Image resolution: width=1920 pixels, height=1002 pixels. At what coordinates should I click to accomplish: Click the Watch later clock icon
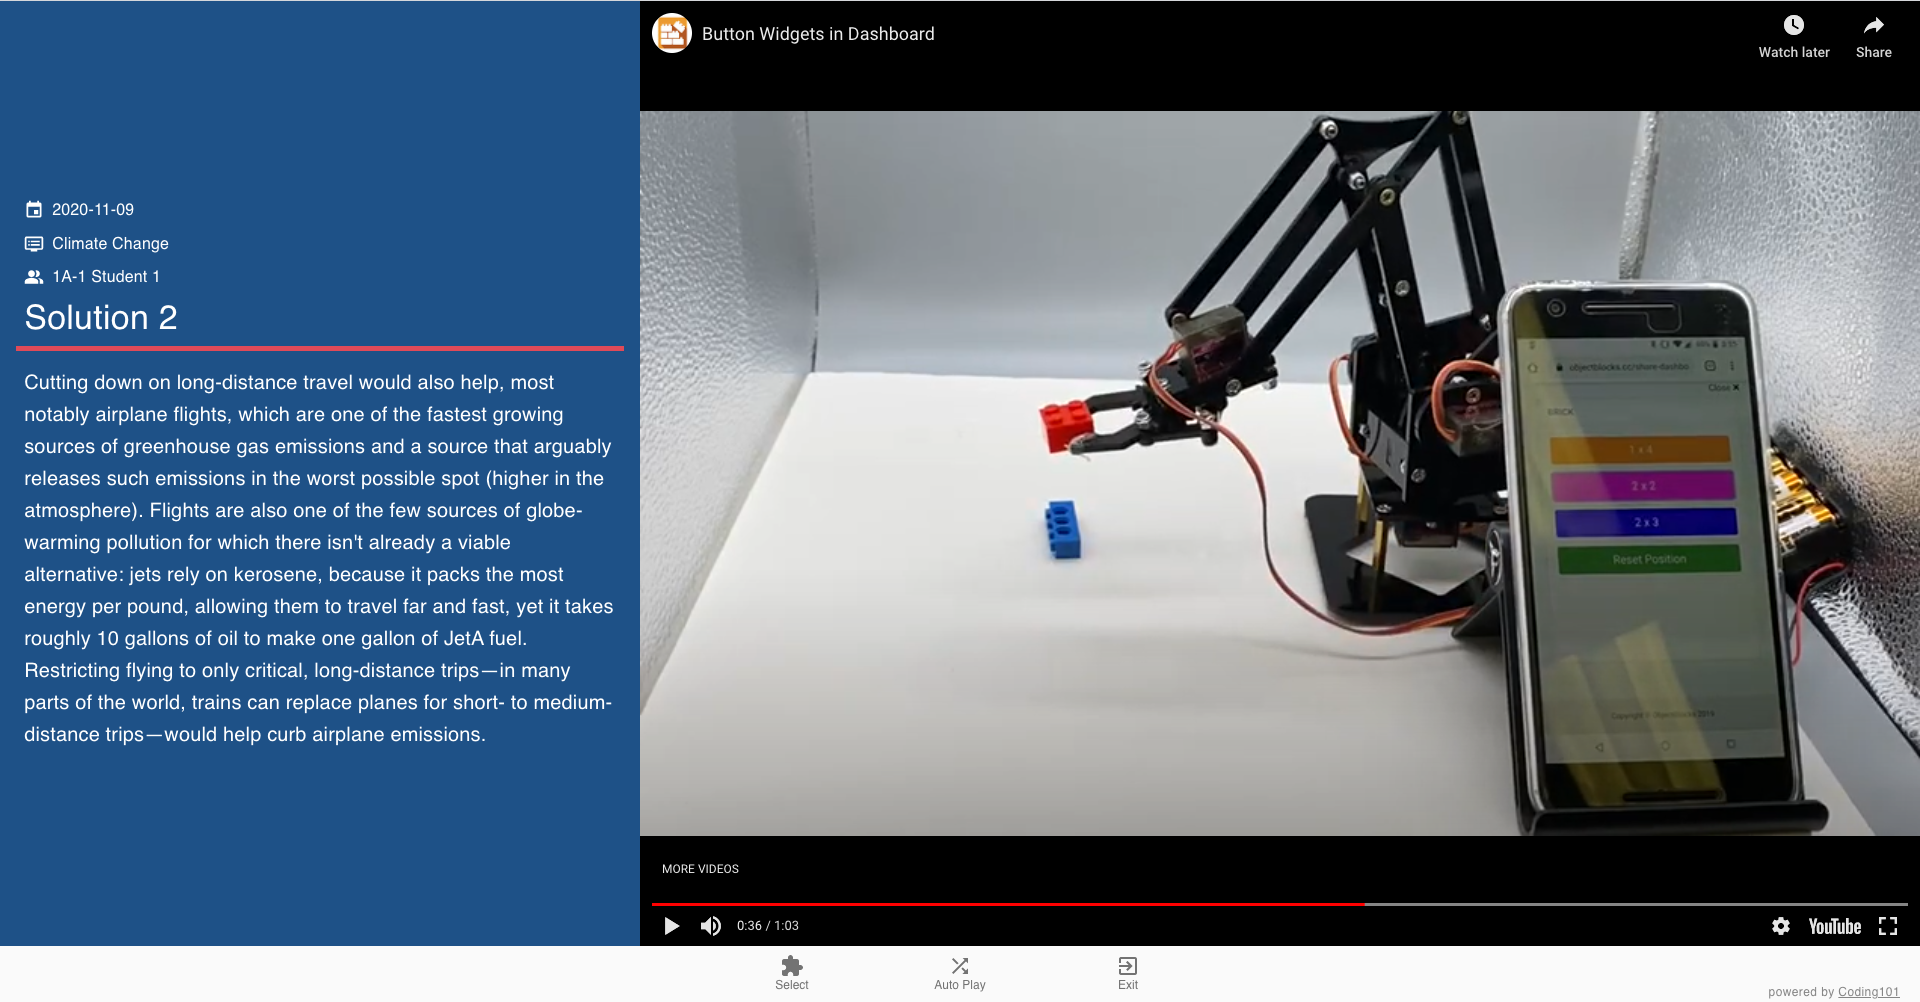point(1793,27)
